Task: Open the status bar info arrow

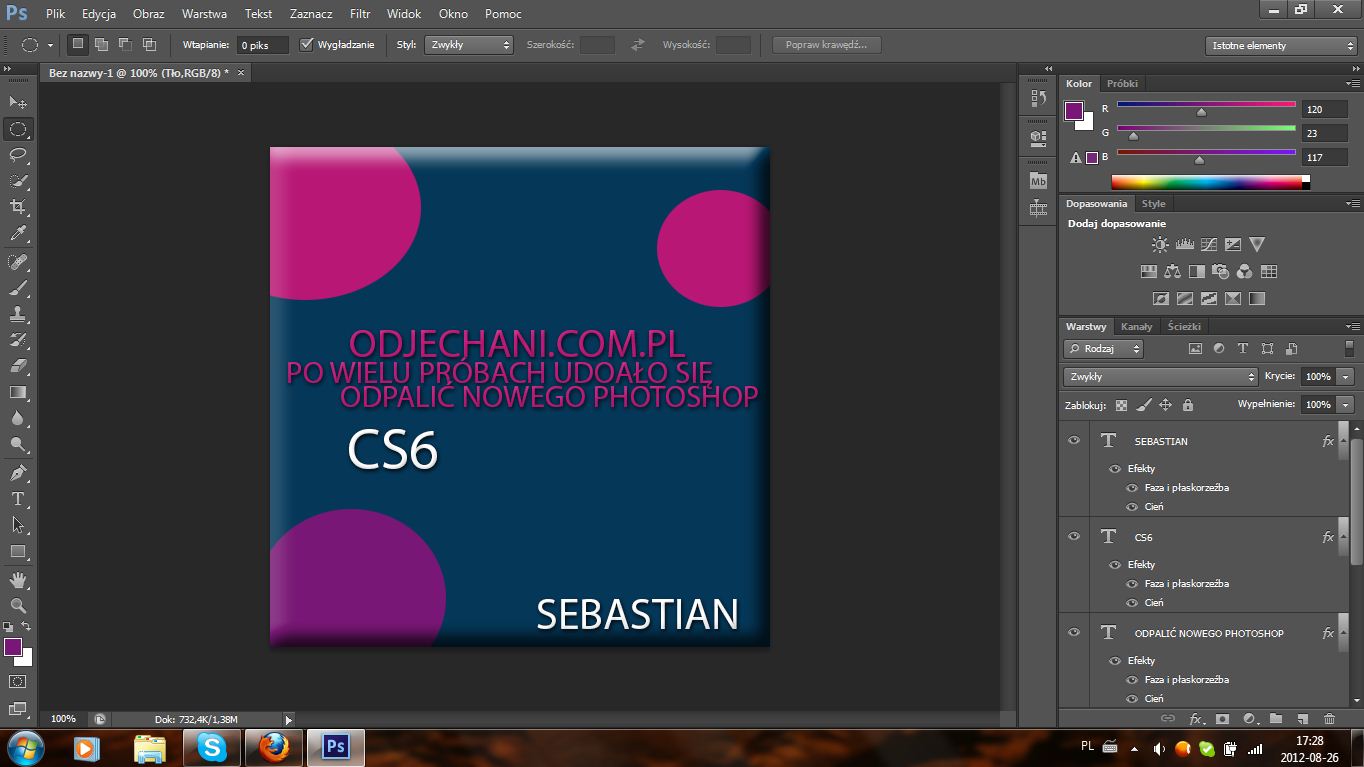Action: coord(289,719)
